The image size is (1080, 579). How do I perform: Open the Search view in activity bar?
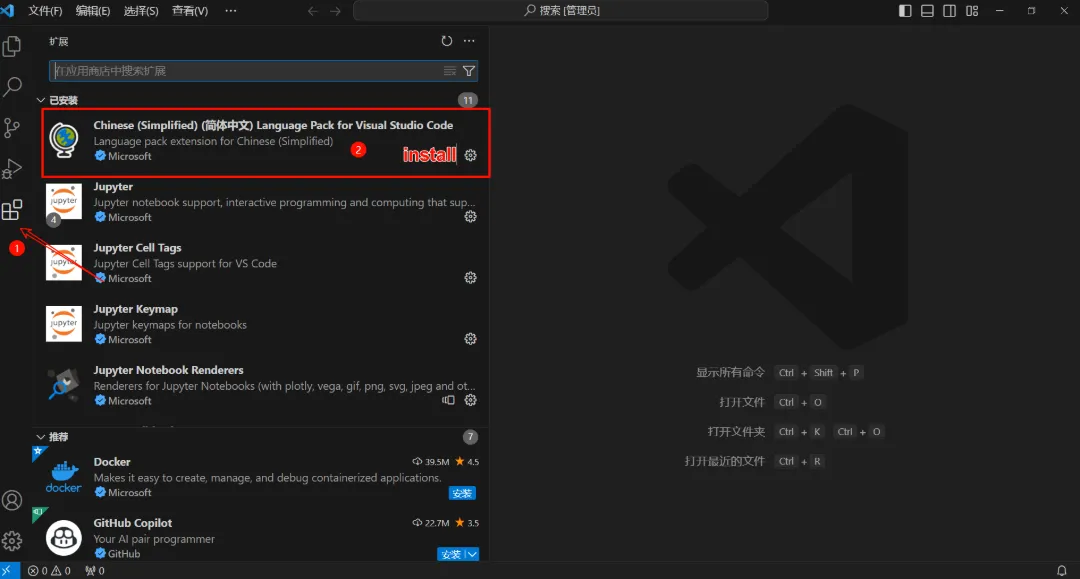[x=12, y=87]
